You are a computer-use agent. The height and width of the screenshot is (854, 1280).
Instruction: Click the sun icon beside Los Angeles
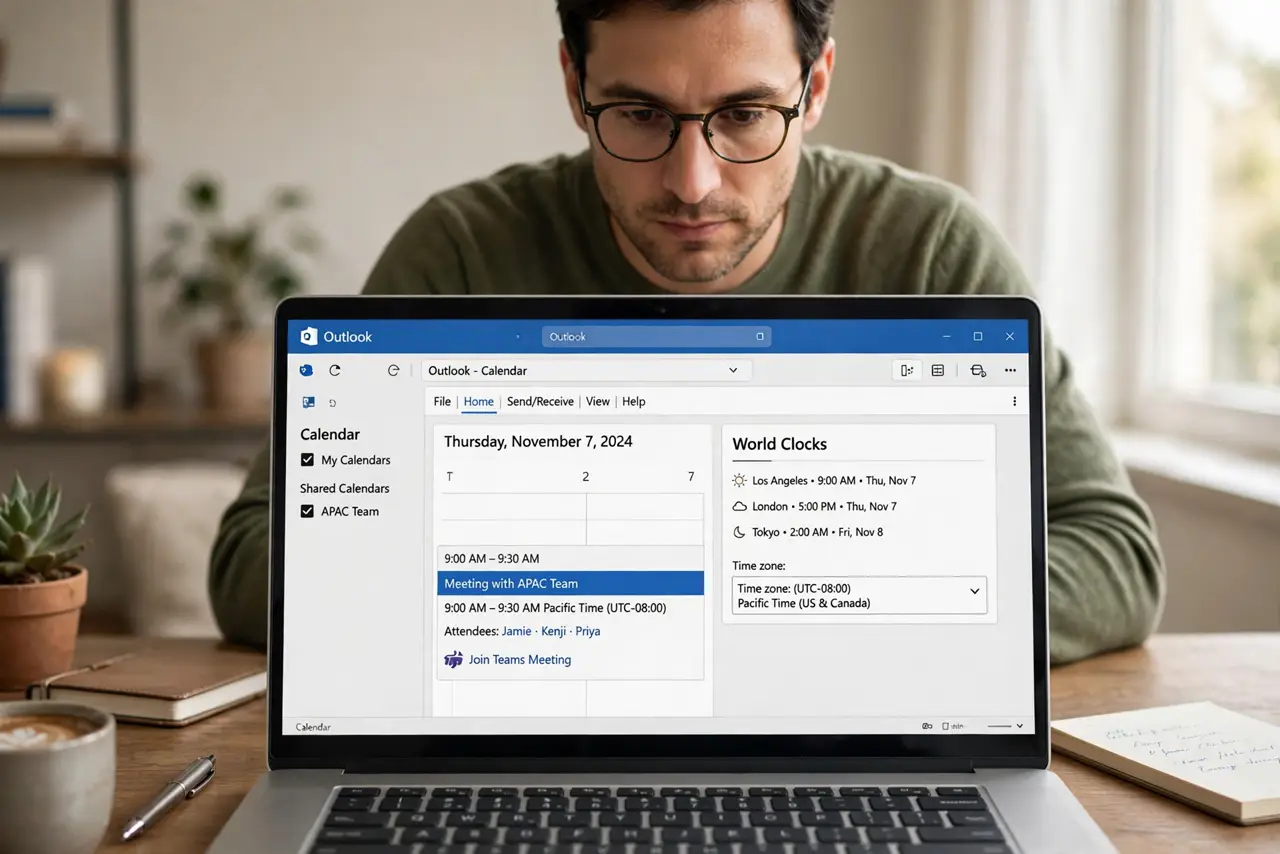tap(739, 480)
